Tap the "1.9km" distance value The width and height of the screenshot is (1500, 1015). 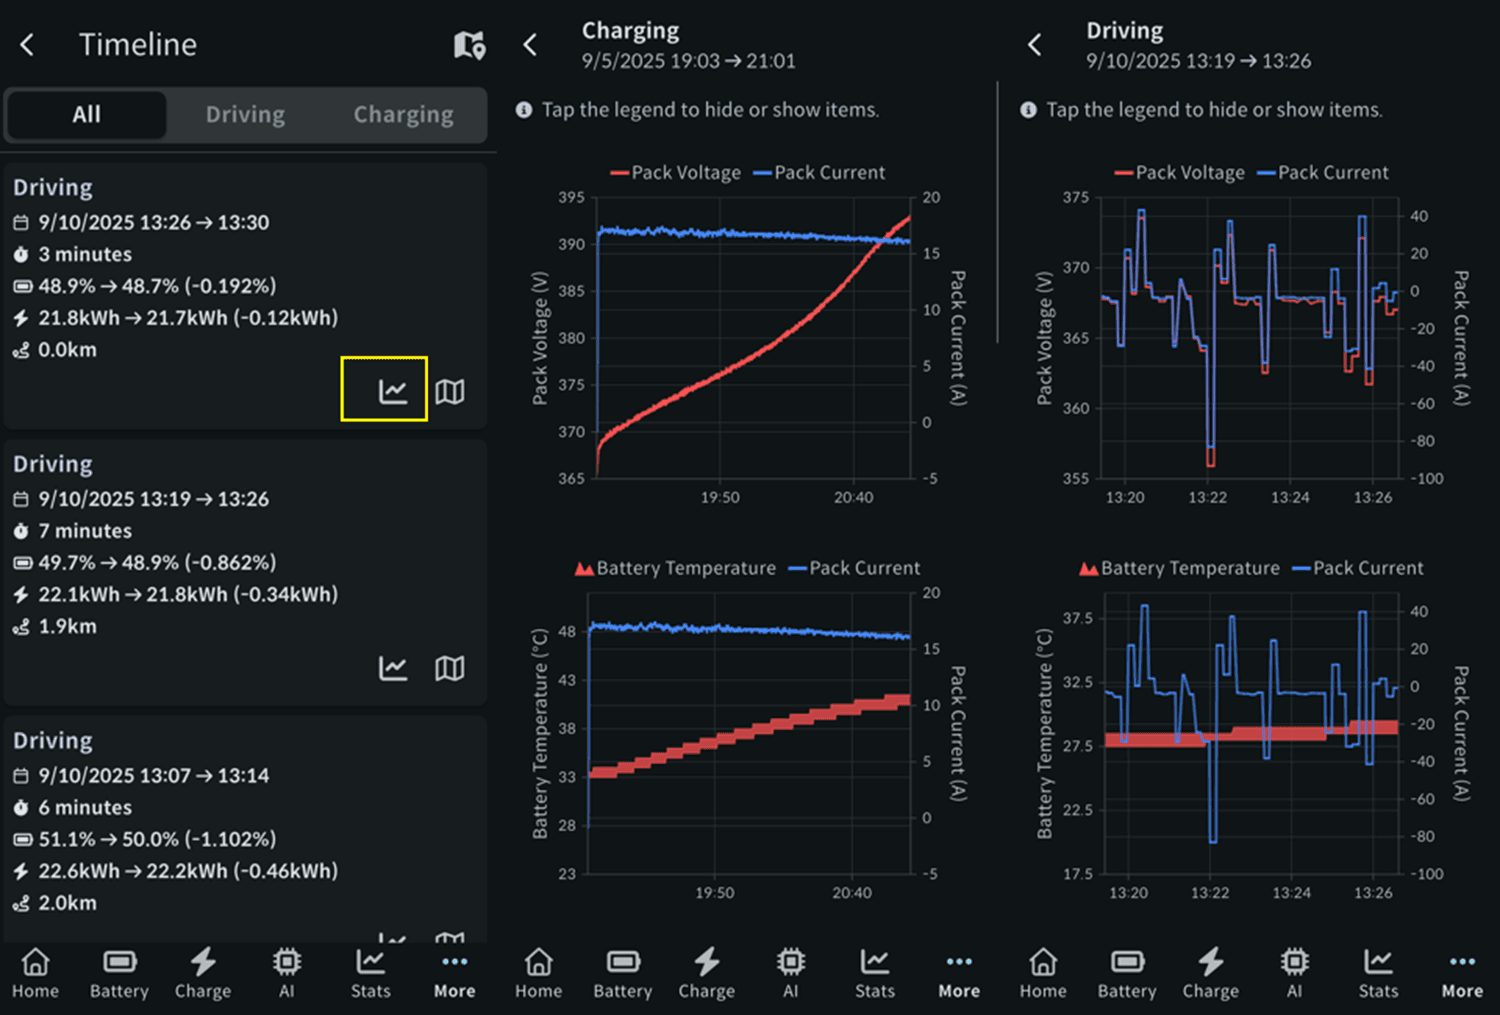(x=68, y=626)
